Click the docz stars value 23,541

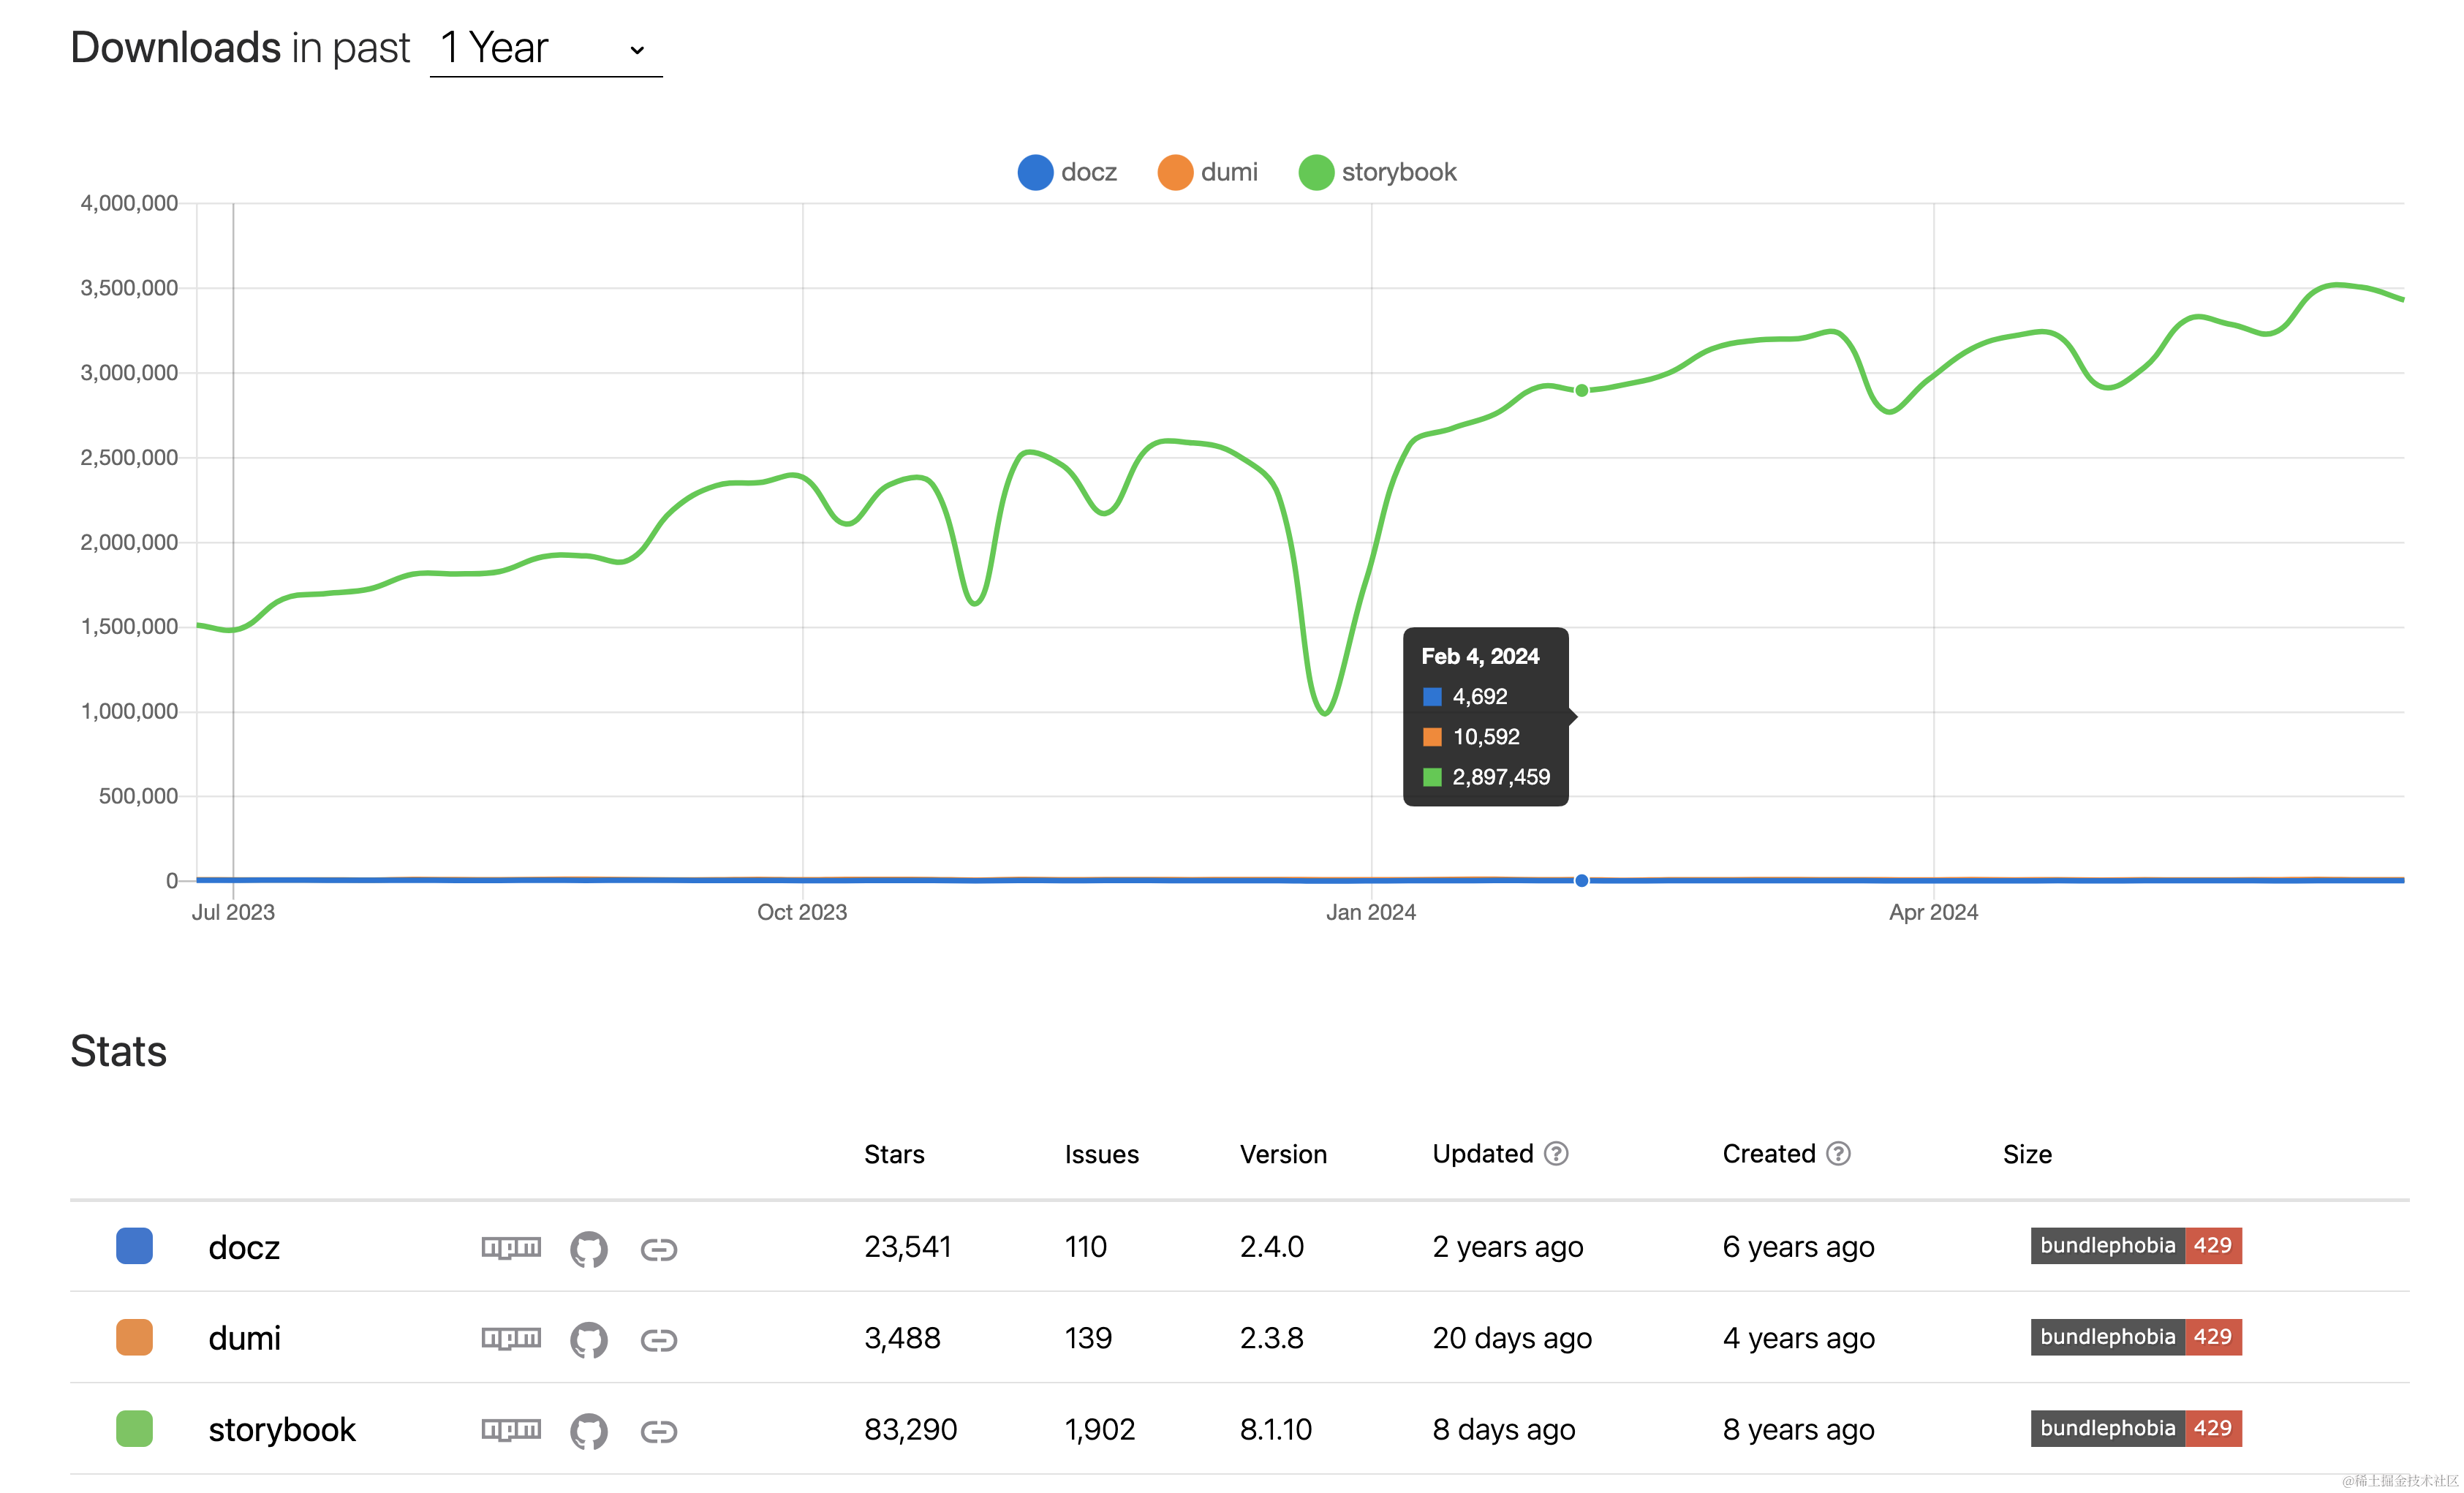(908, 1247)
